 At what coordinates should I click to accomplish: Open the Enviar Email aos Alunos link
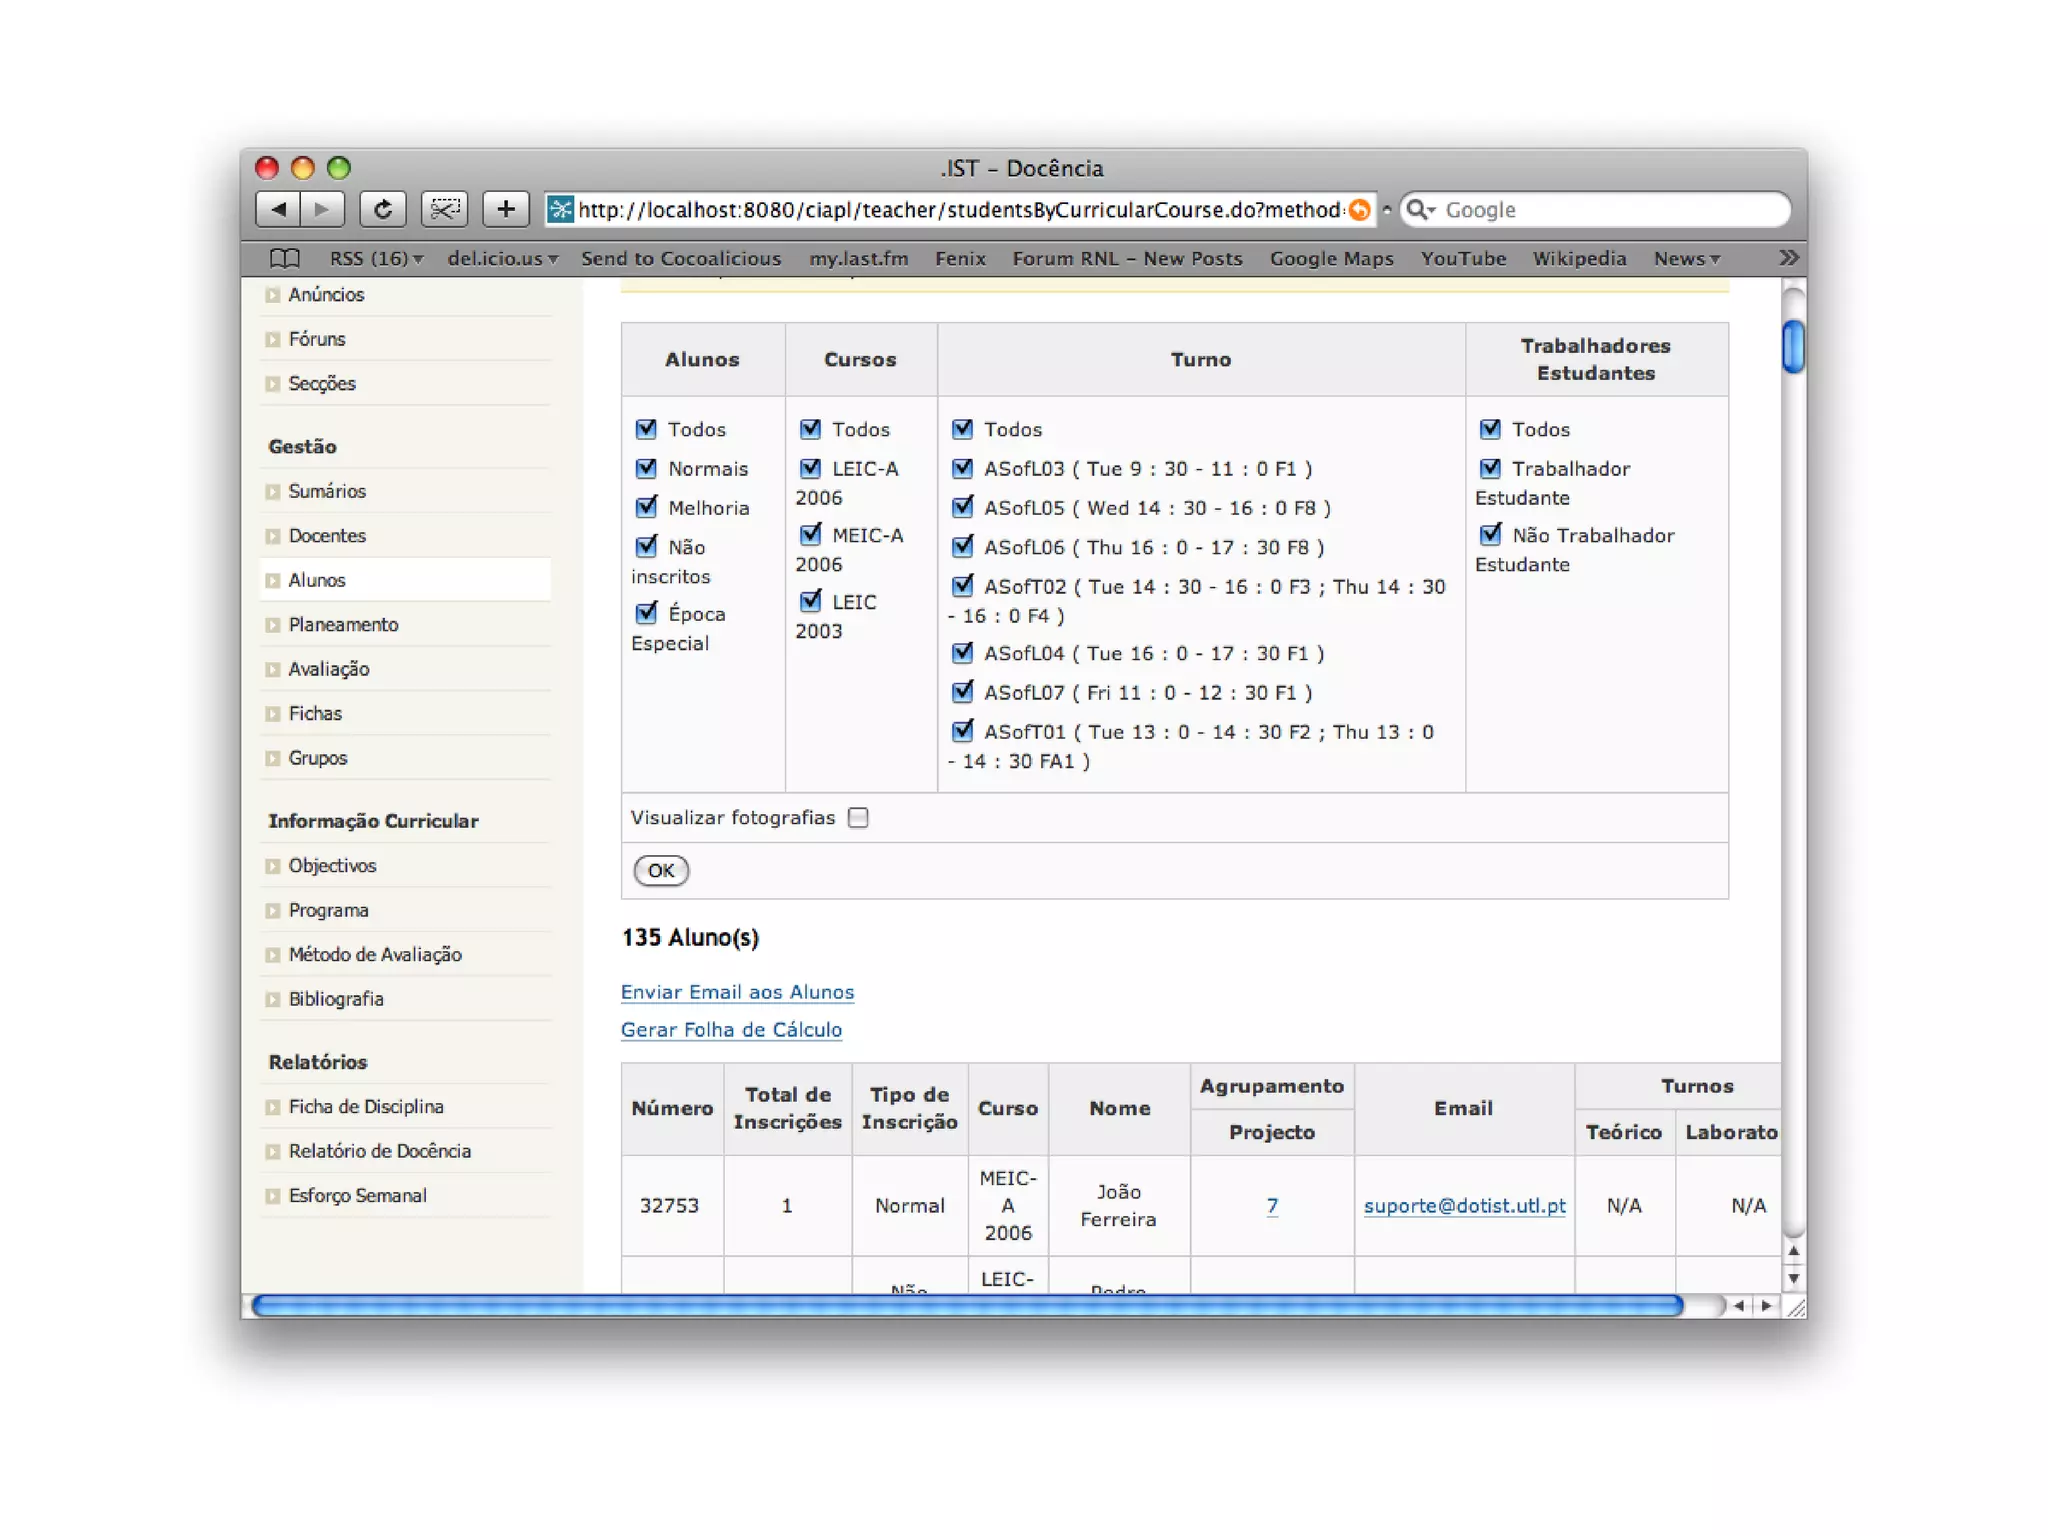(x=737, y=992)
